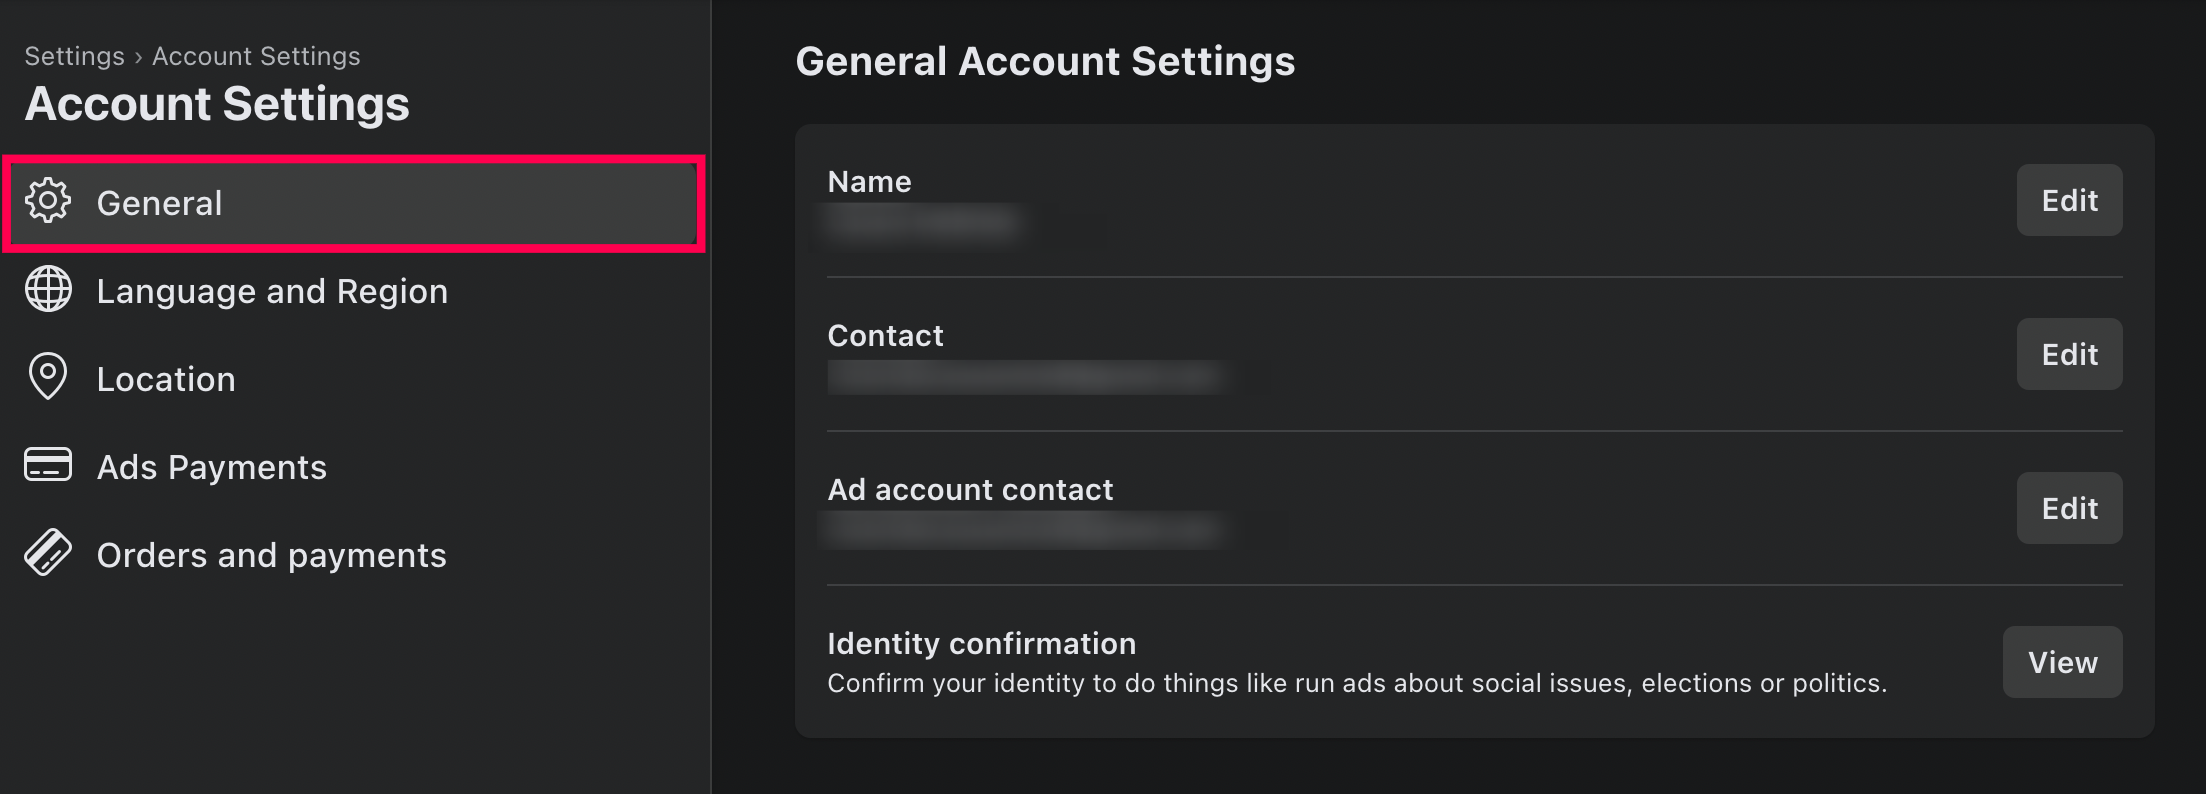Click the Identity confirmation description text
2206x794 pixels.
1356,683
